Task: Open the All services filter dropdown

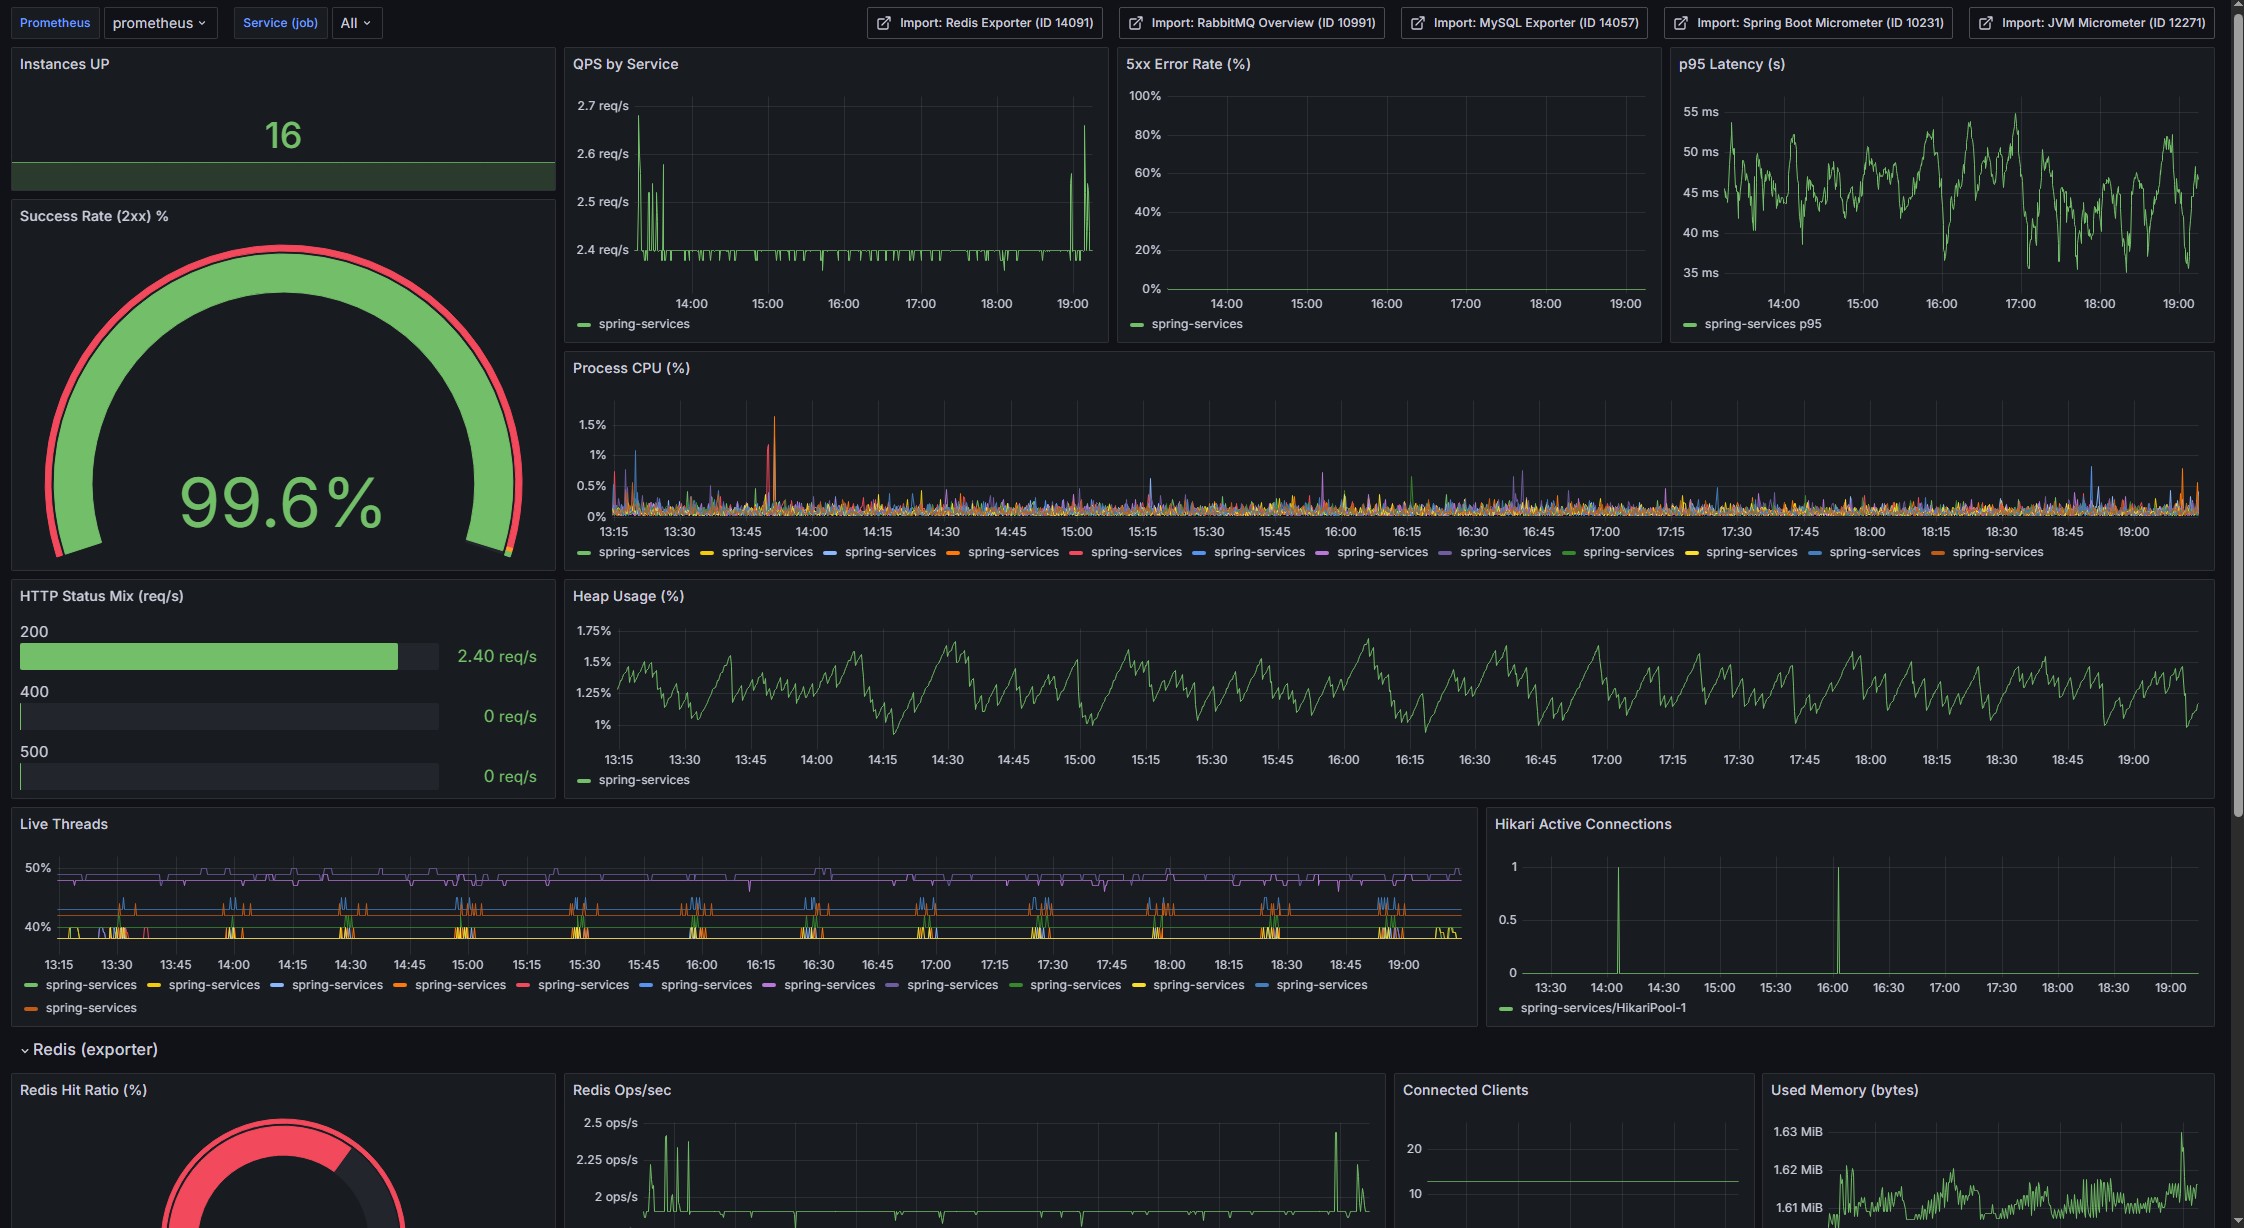Action: tap(356, 22)
